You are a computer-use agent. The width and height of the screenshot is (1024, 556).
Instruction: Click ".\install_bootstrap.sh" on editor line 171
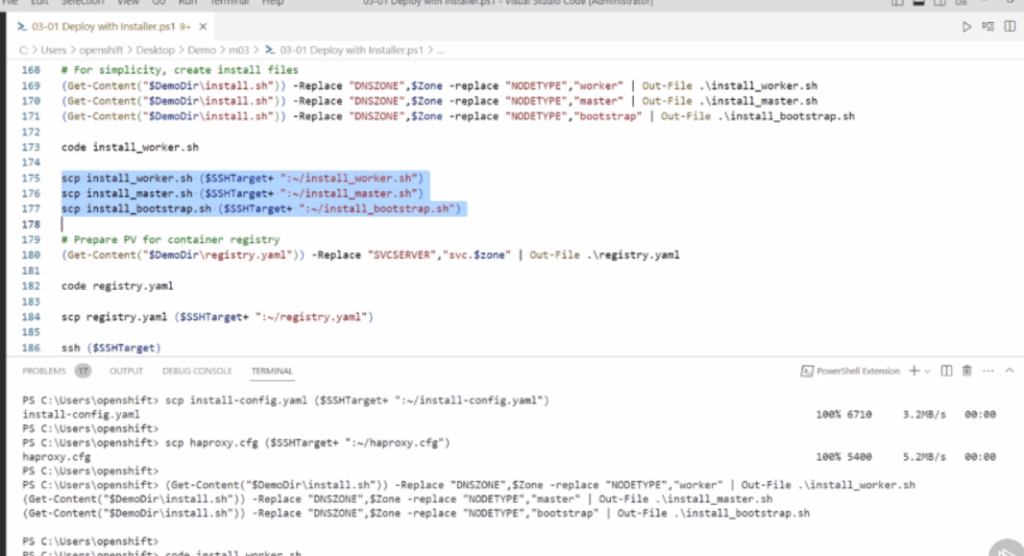[x=786, y=116]
